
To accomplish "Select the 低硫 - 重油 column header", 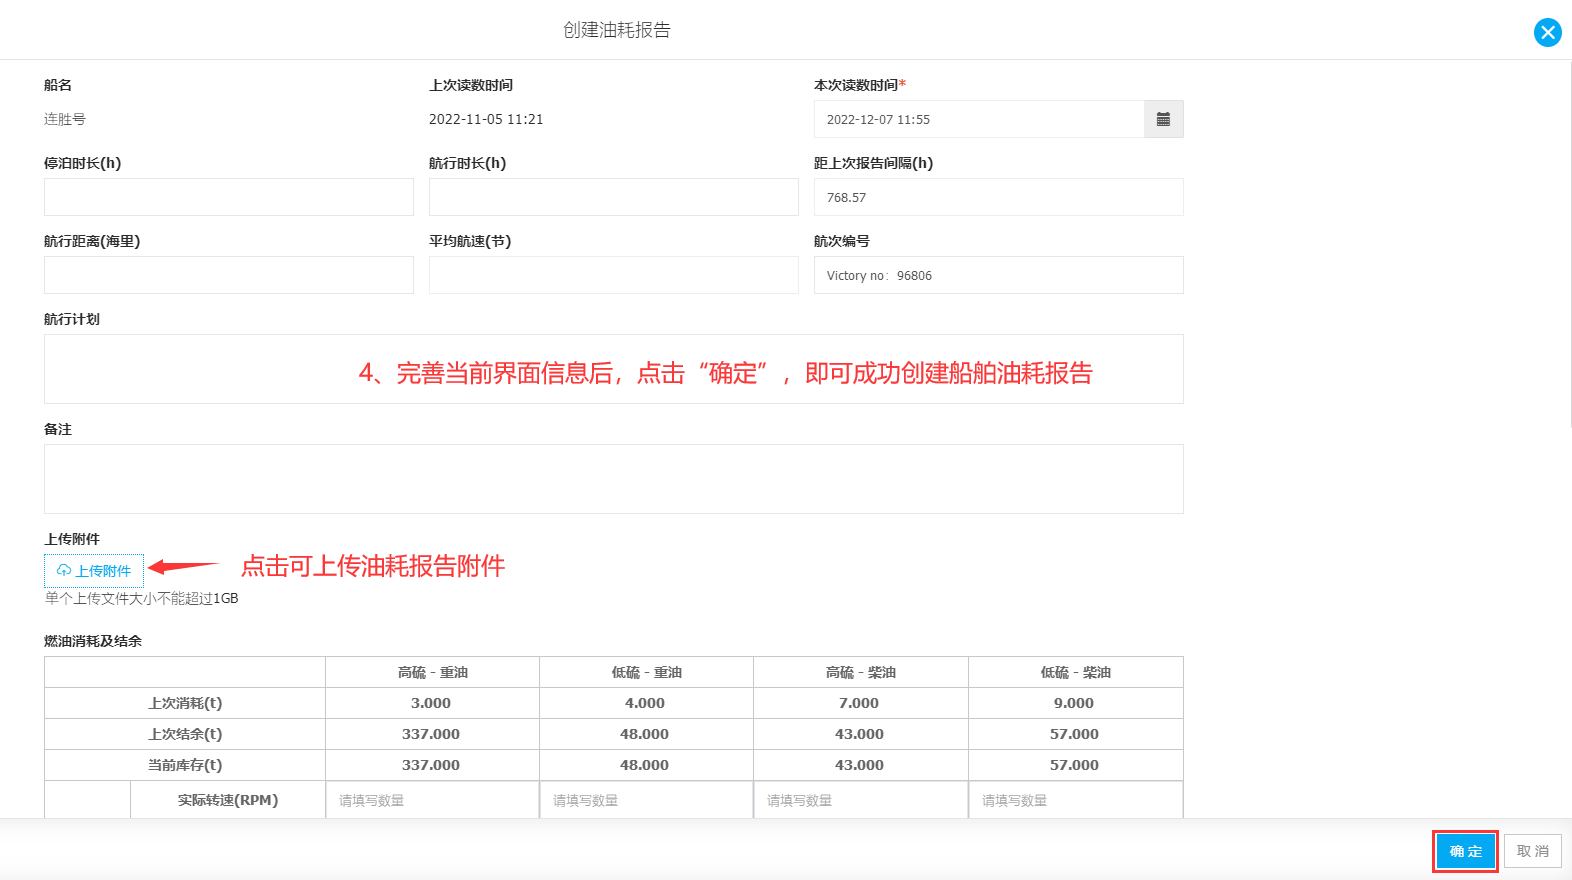I will (646, 672).
